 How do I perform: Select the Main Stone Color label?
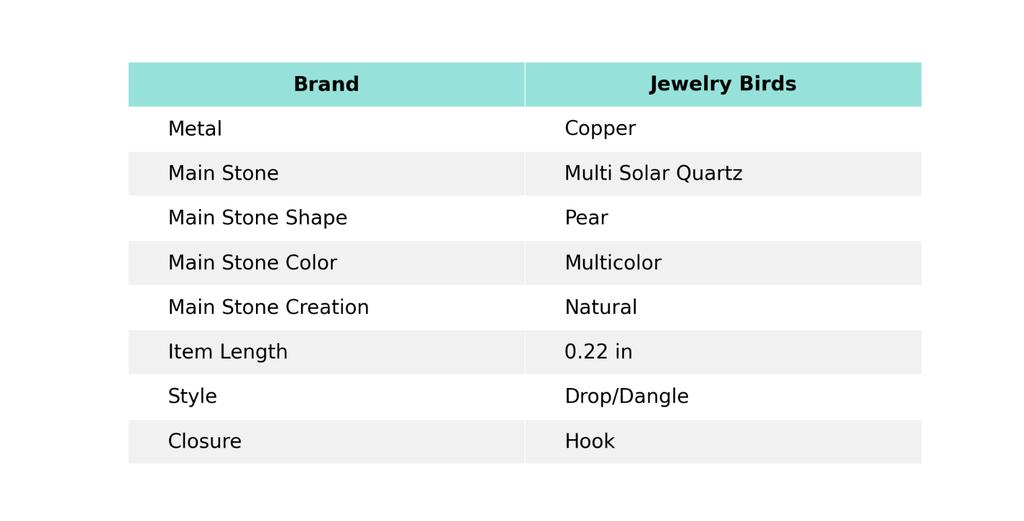tap(252, 263)
